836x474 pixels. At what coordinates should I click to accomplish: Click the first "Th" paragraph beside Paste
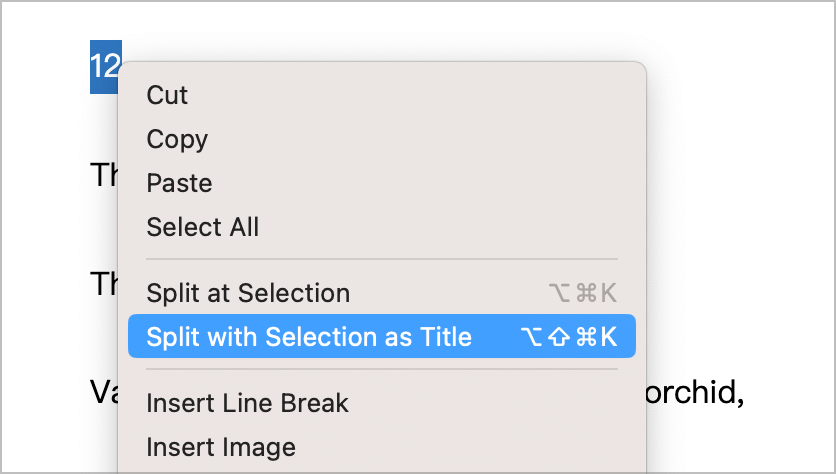104,174
